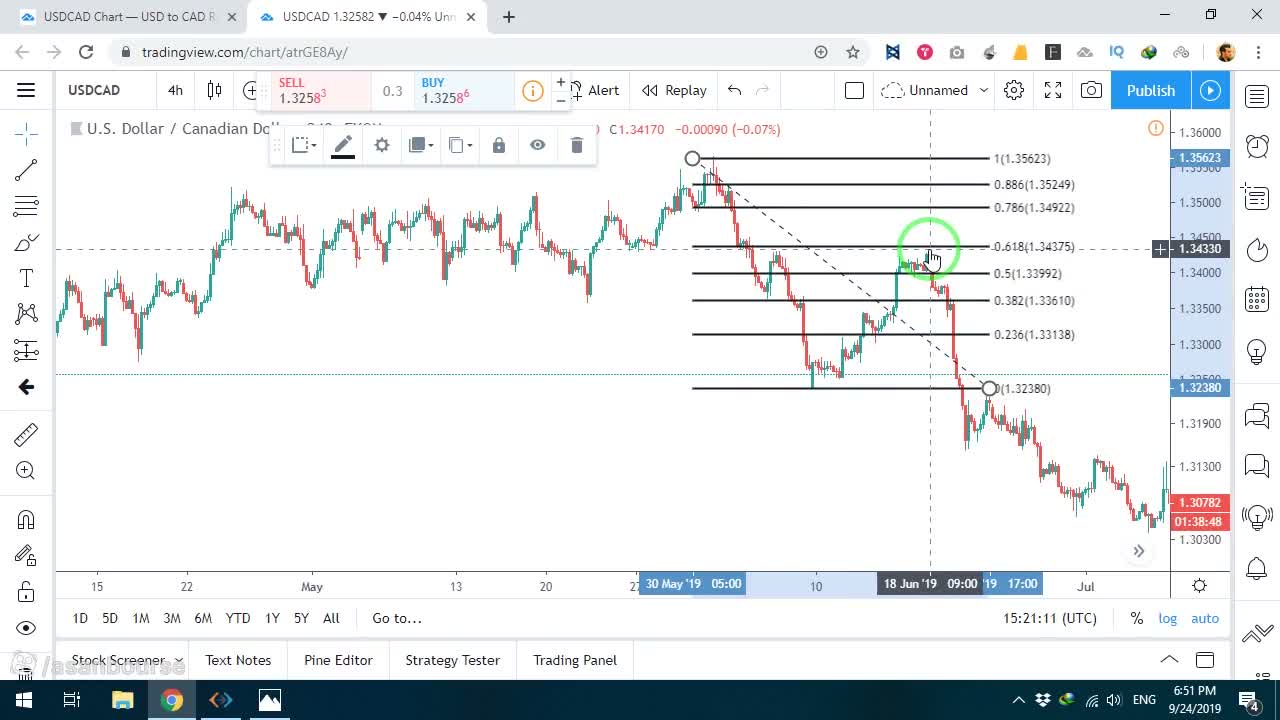The image size is (1280, 720).
Task: Select the trend line drawing tool
Action: tap(26, 170)
